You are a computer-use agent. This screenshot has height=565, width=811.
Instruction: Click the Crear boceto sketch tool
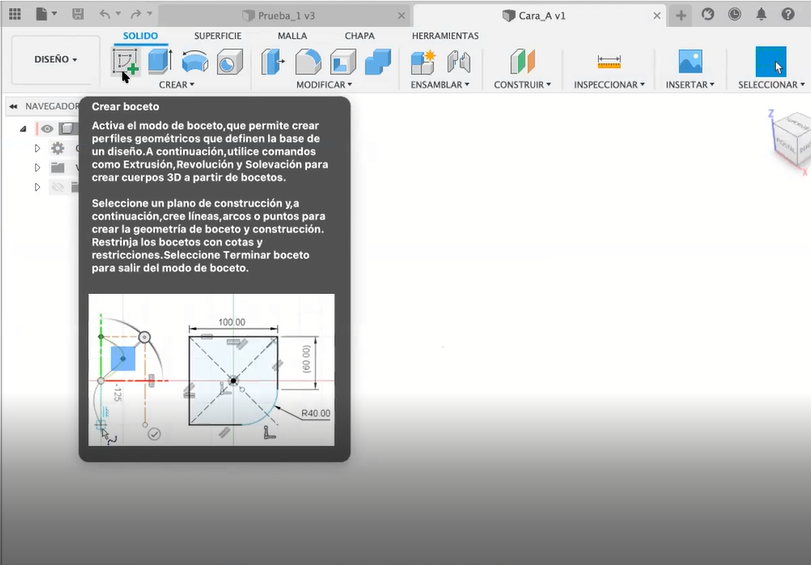(x=126, y=62)
